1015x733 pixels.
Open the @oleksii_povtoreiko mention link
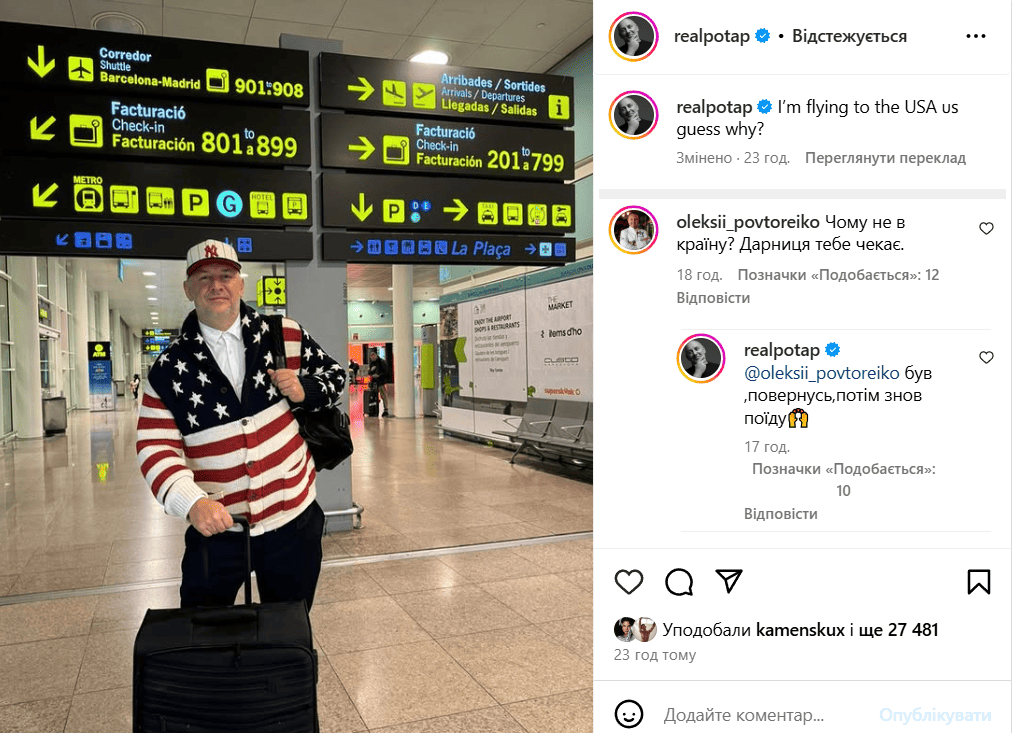[x=821, y=373]
